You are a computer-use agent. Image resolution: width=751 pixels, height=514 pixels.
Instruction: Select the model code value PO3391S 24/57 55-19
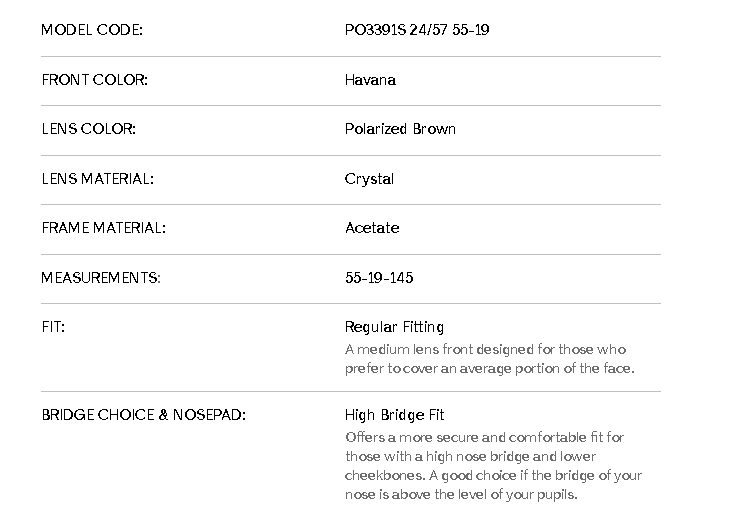(x=417, y=30)
